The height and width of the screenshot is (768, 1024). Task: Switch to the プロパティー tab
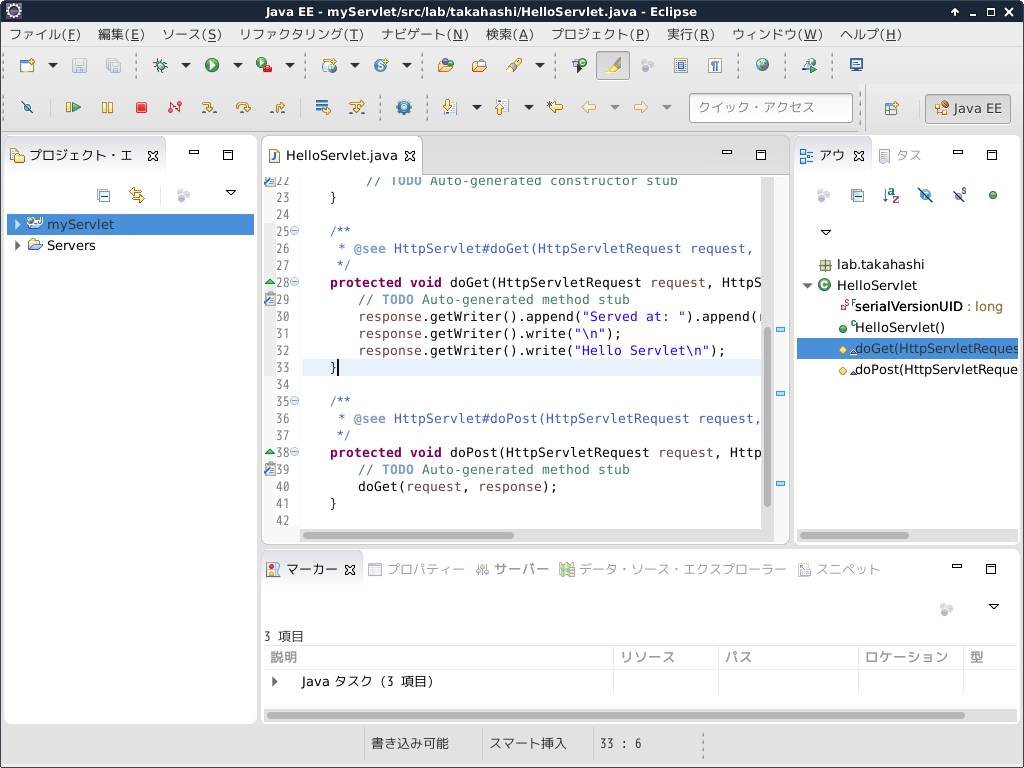tap(416, 569)
